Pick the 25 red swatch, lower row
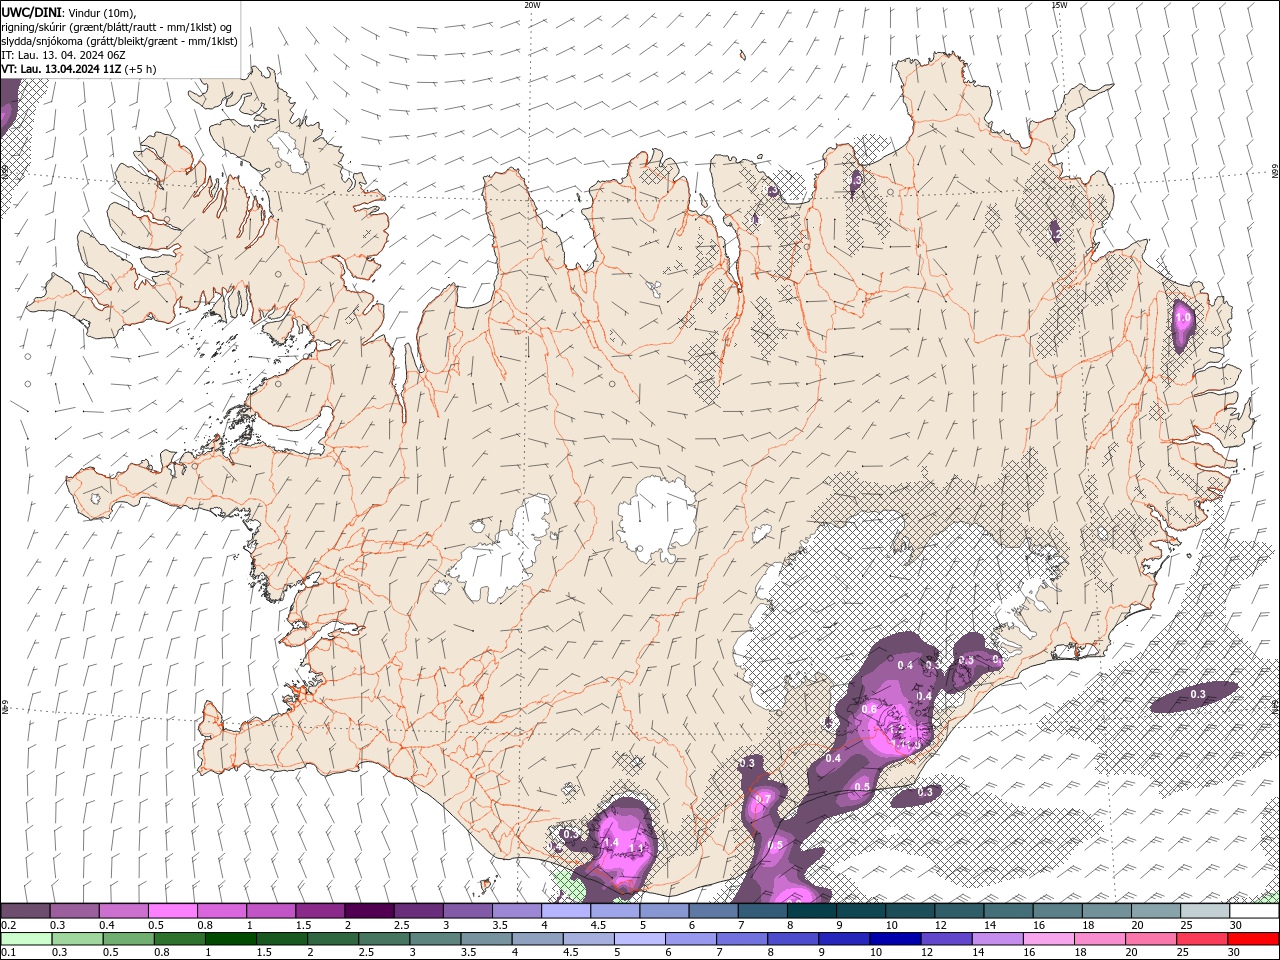This screenshot has width=1280, height=960. coord(1200,939)
